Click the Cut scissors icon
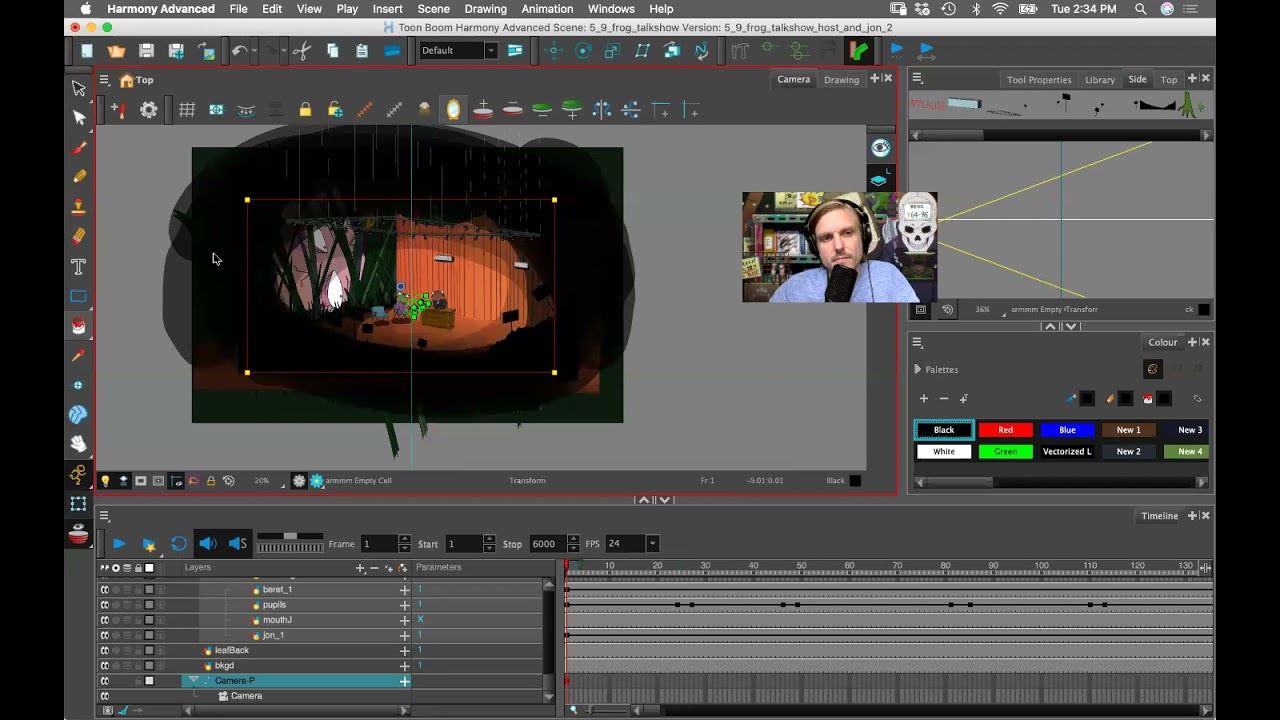Viewport: 1280px width, 720px height. coord(302,50)
